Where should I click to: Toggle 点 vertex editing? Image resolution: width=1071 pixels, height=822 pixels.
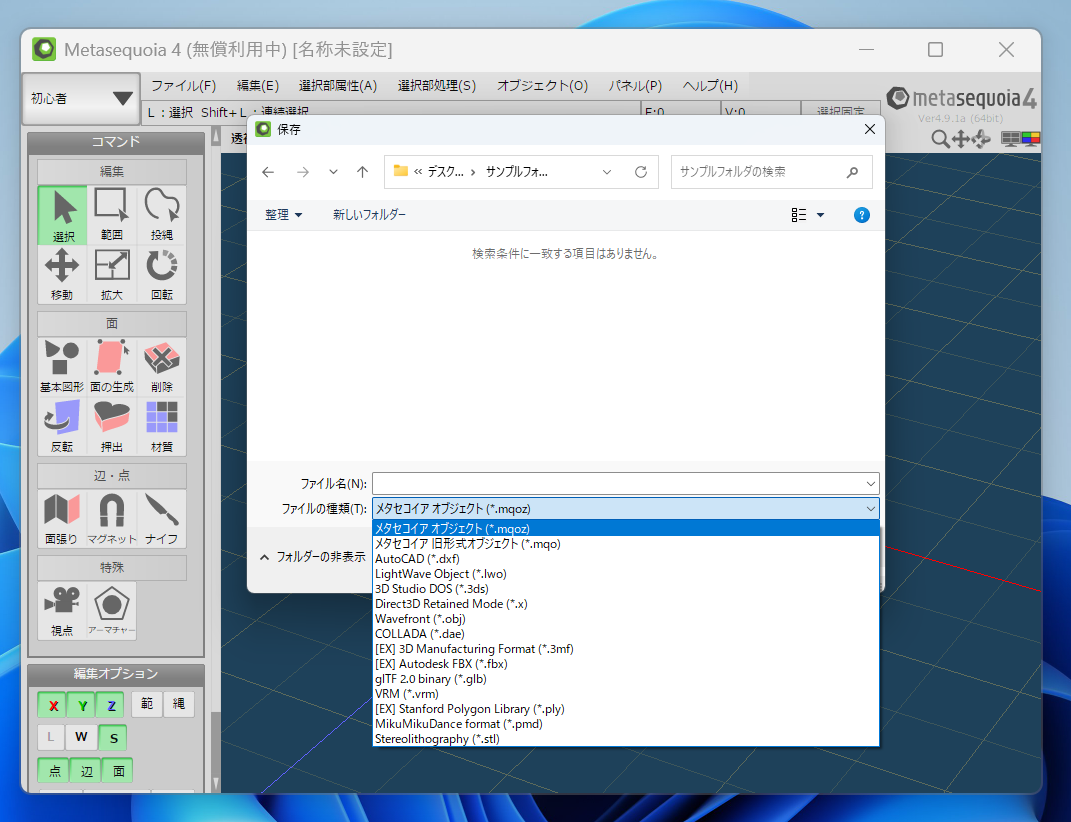pos(54,771)
